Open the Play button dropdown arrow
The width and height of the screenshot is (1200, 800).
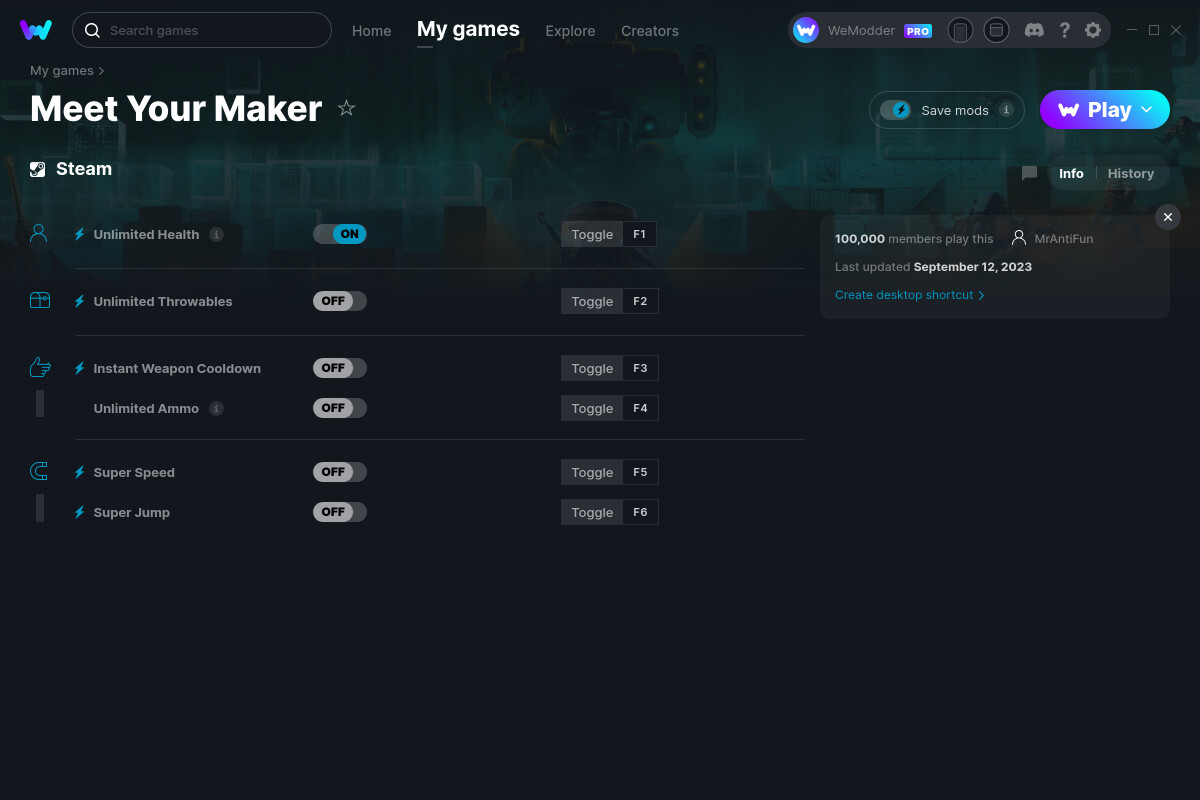[x=1146, y=110]
